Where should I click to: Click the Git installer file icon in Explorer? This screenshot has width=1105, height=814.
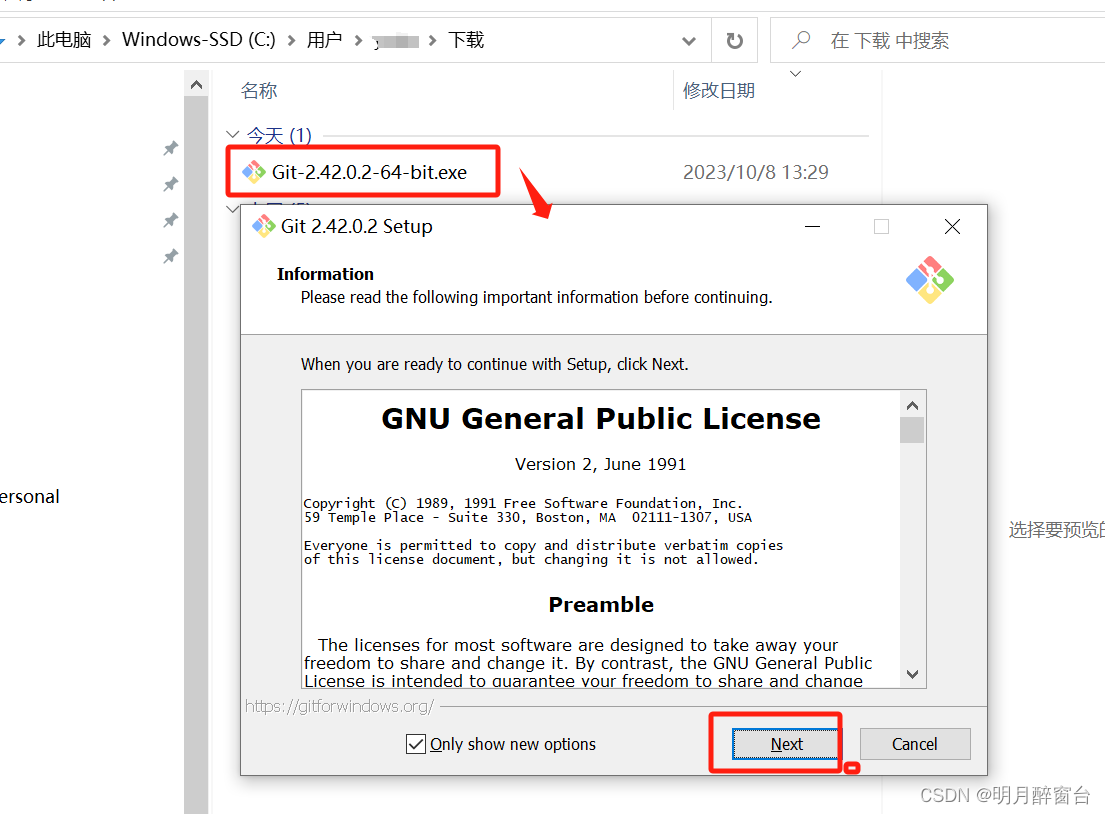(x=254, y=172)
